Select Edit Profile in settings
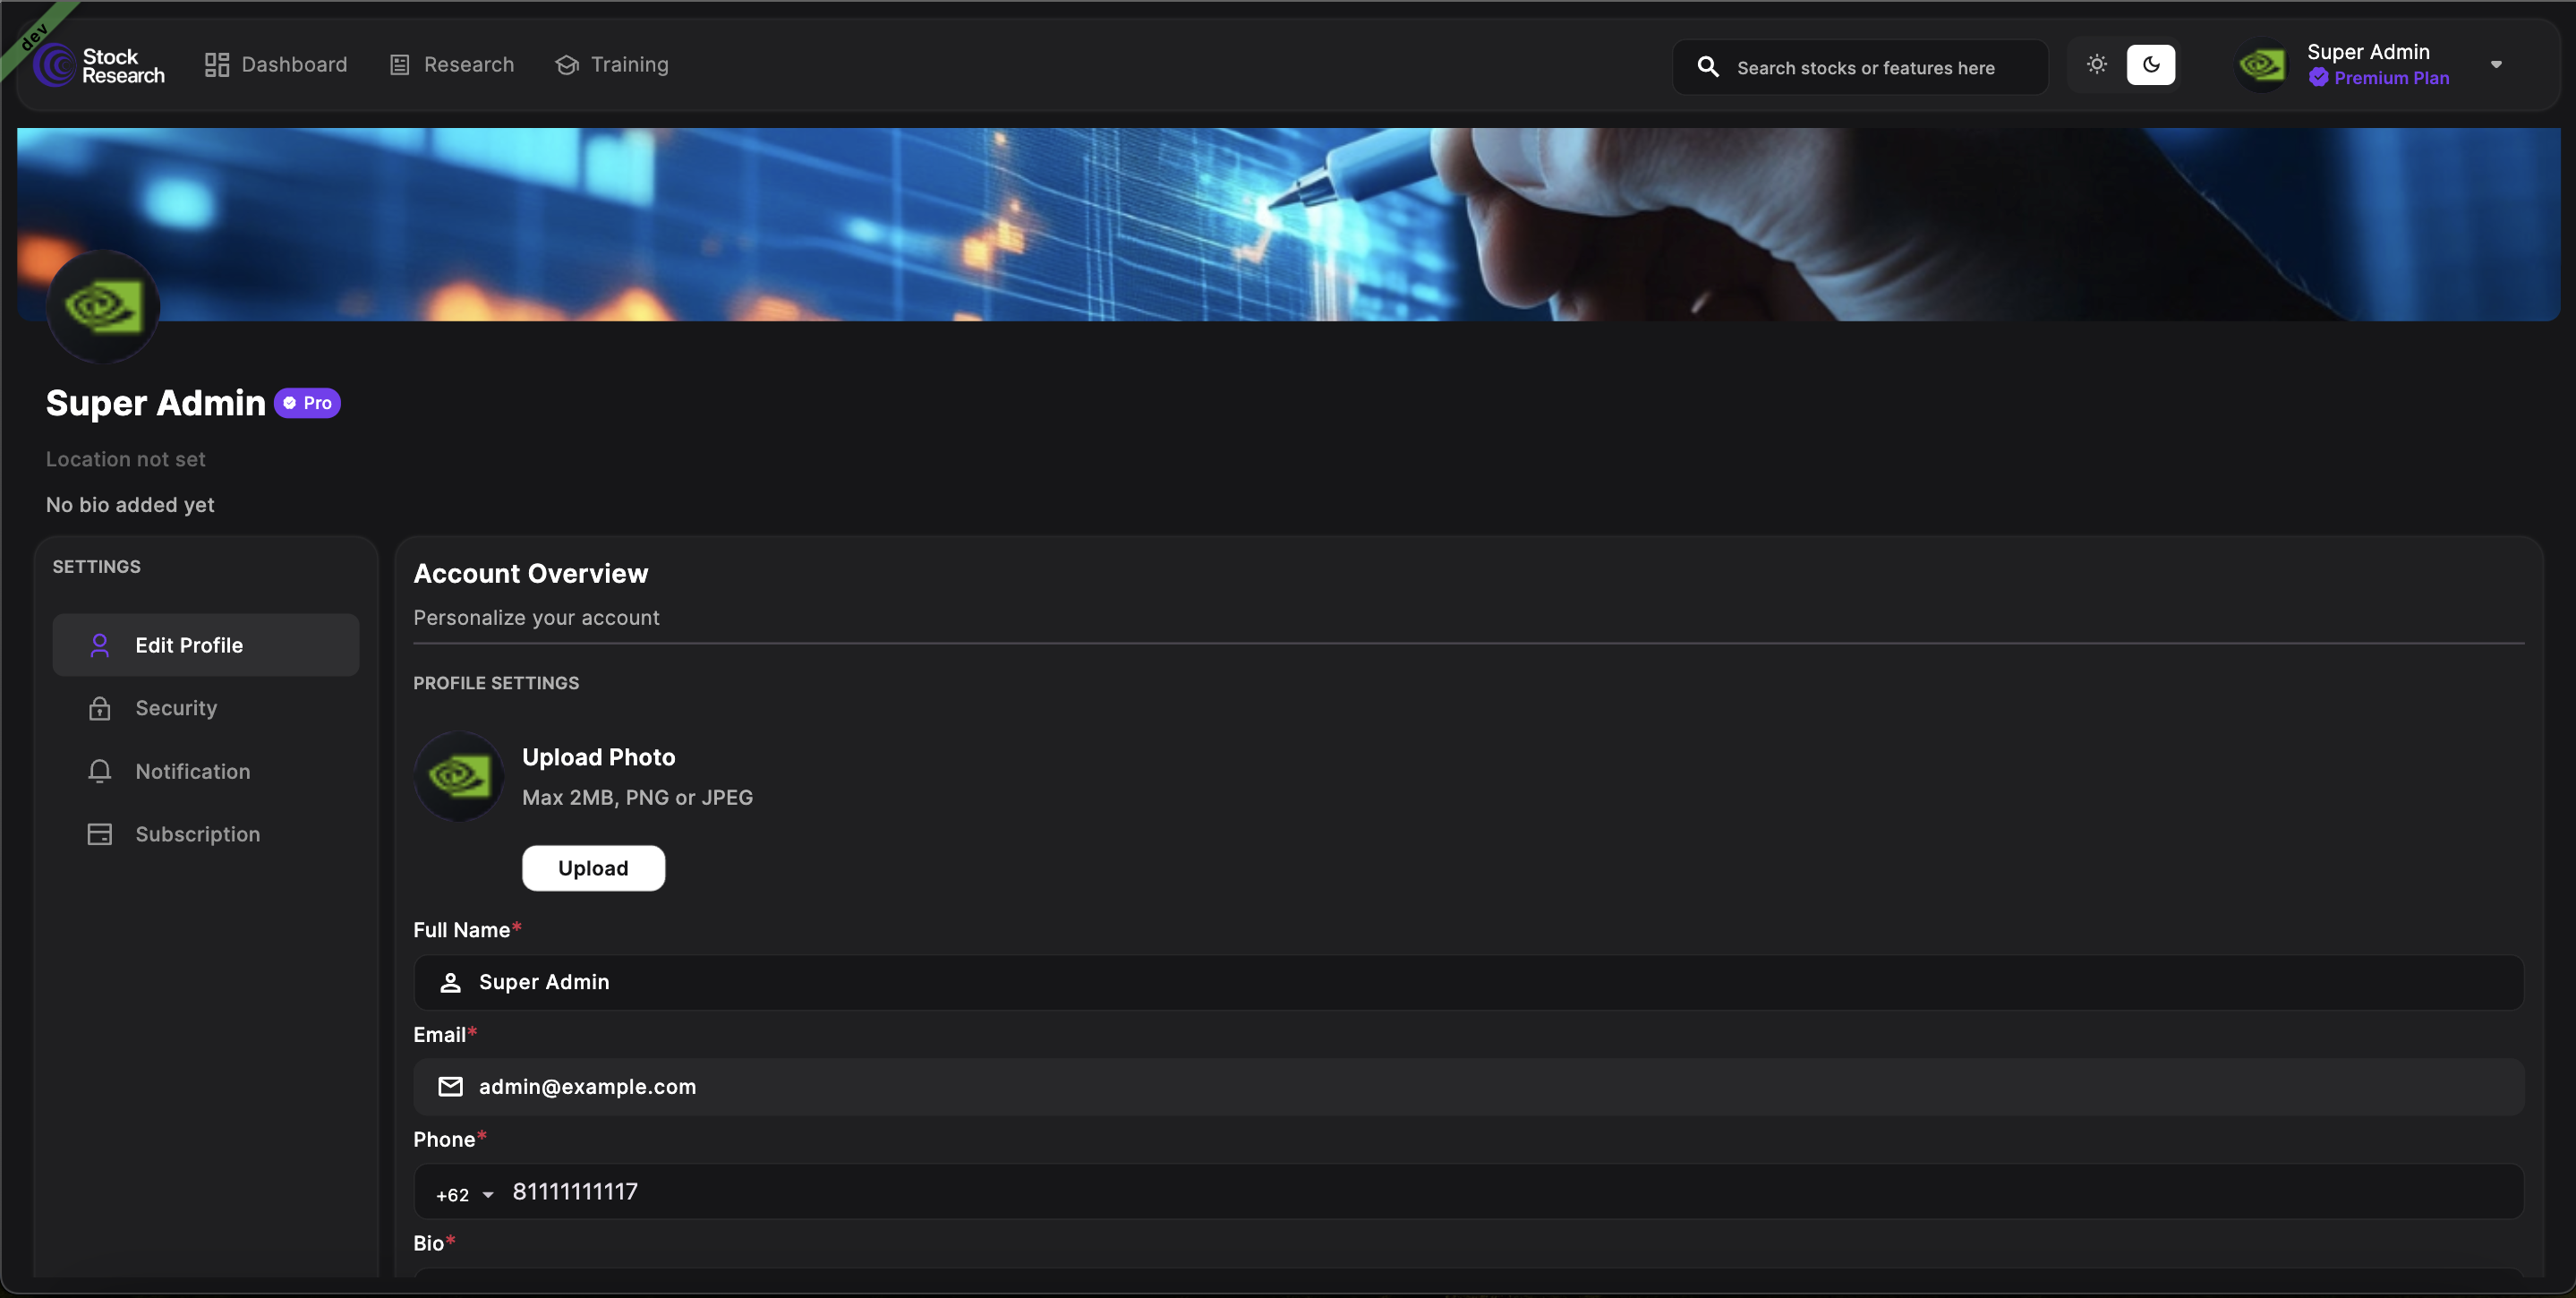 [x=206, y=645]
